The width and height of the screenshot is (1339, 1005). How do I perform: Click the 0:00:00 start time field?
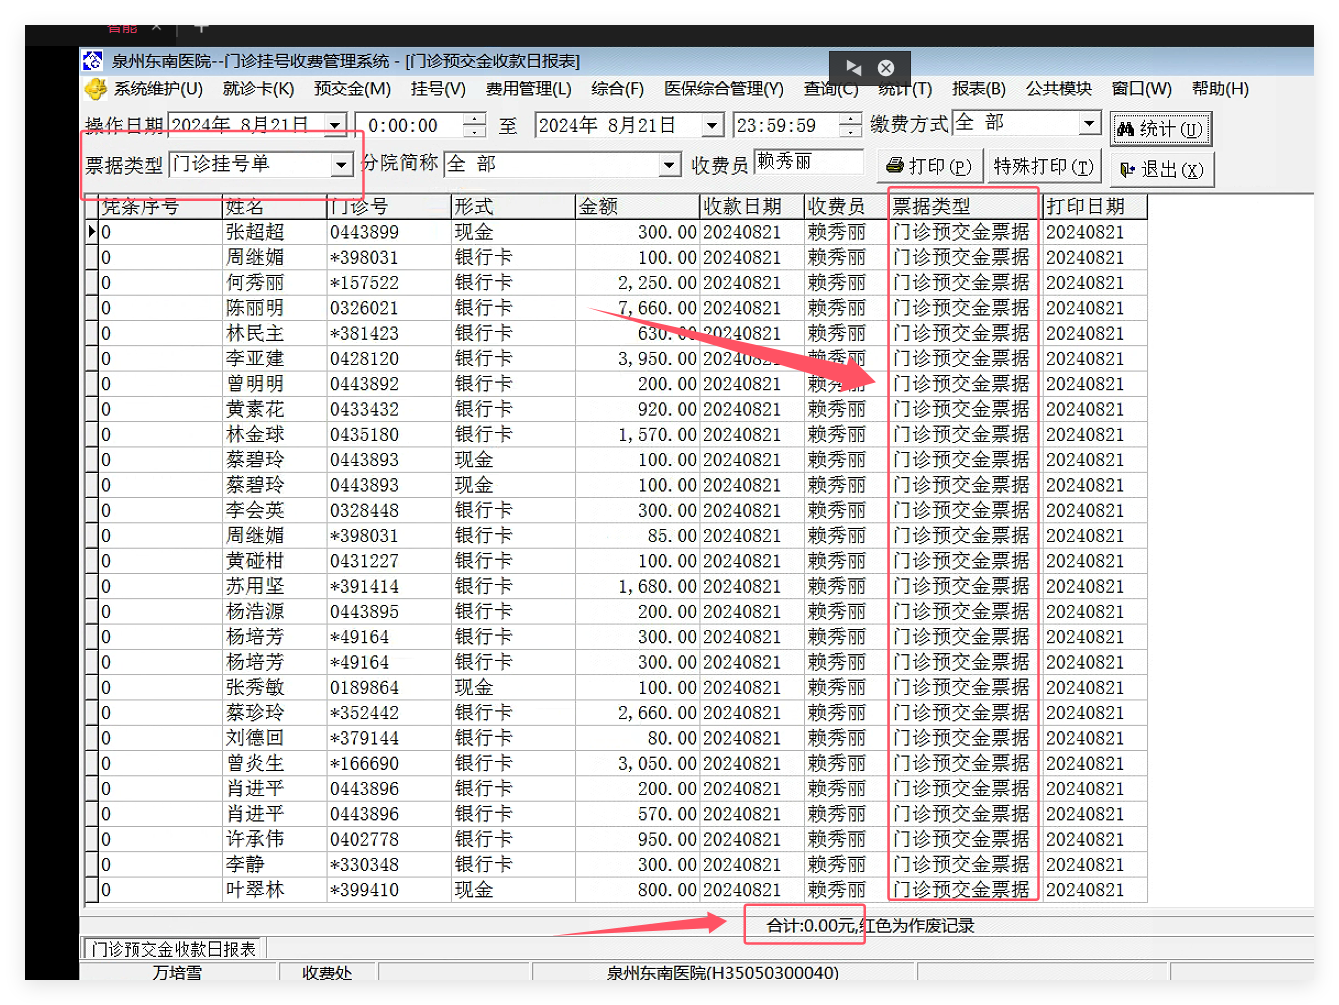pos(411,126)
